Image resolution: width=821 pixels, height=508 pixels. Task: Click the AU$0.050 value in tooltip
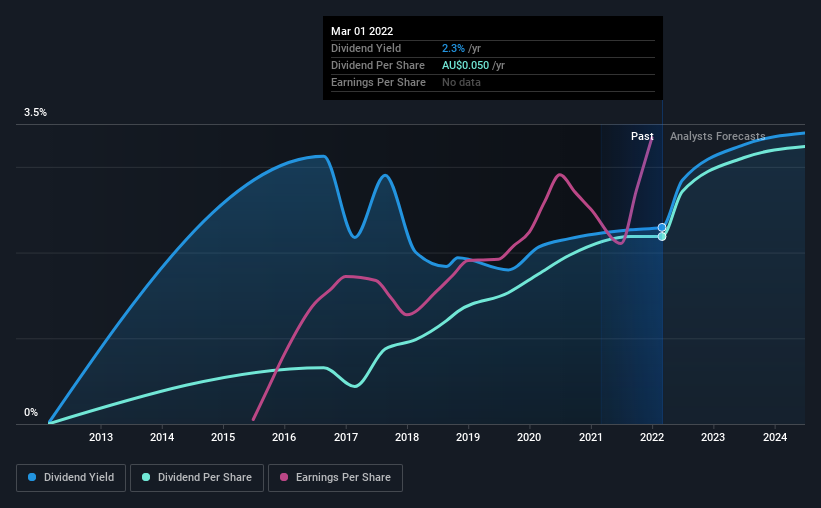(x=465, y=65)
